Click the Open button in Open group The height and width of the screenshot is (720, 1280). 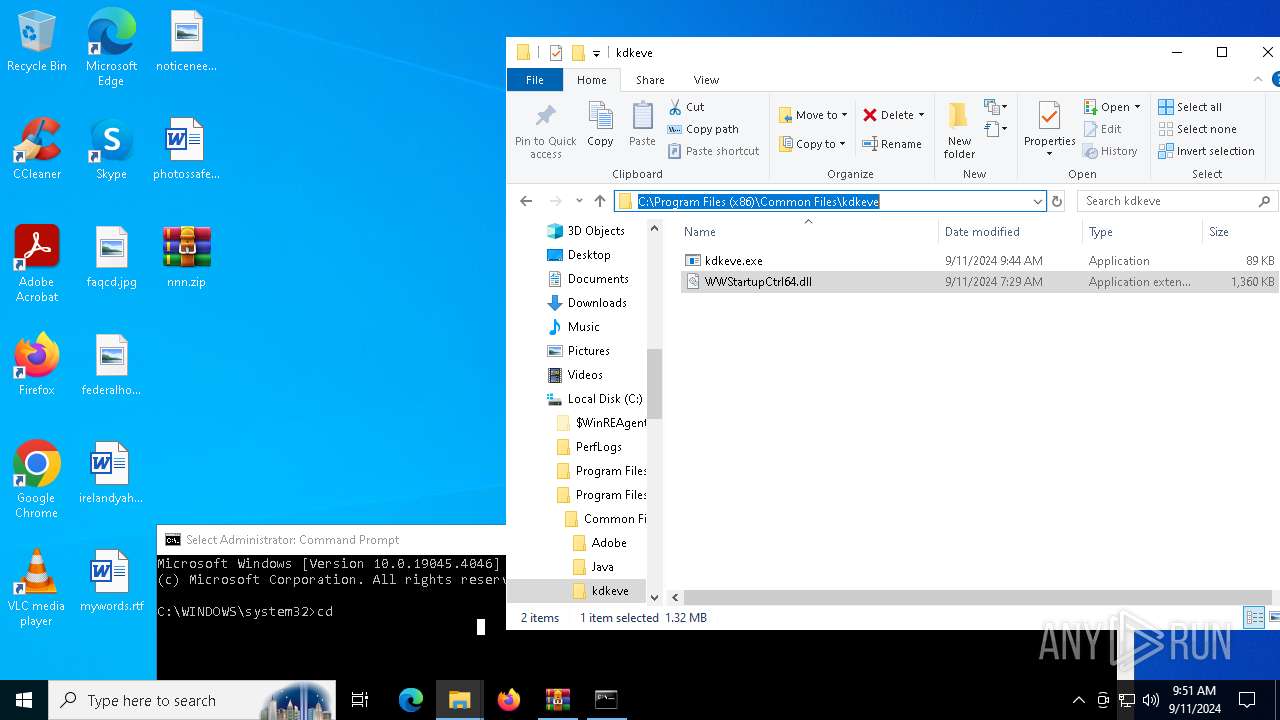pos(1112,107)
